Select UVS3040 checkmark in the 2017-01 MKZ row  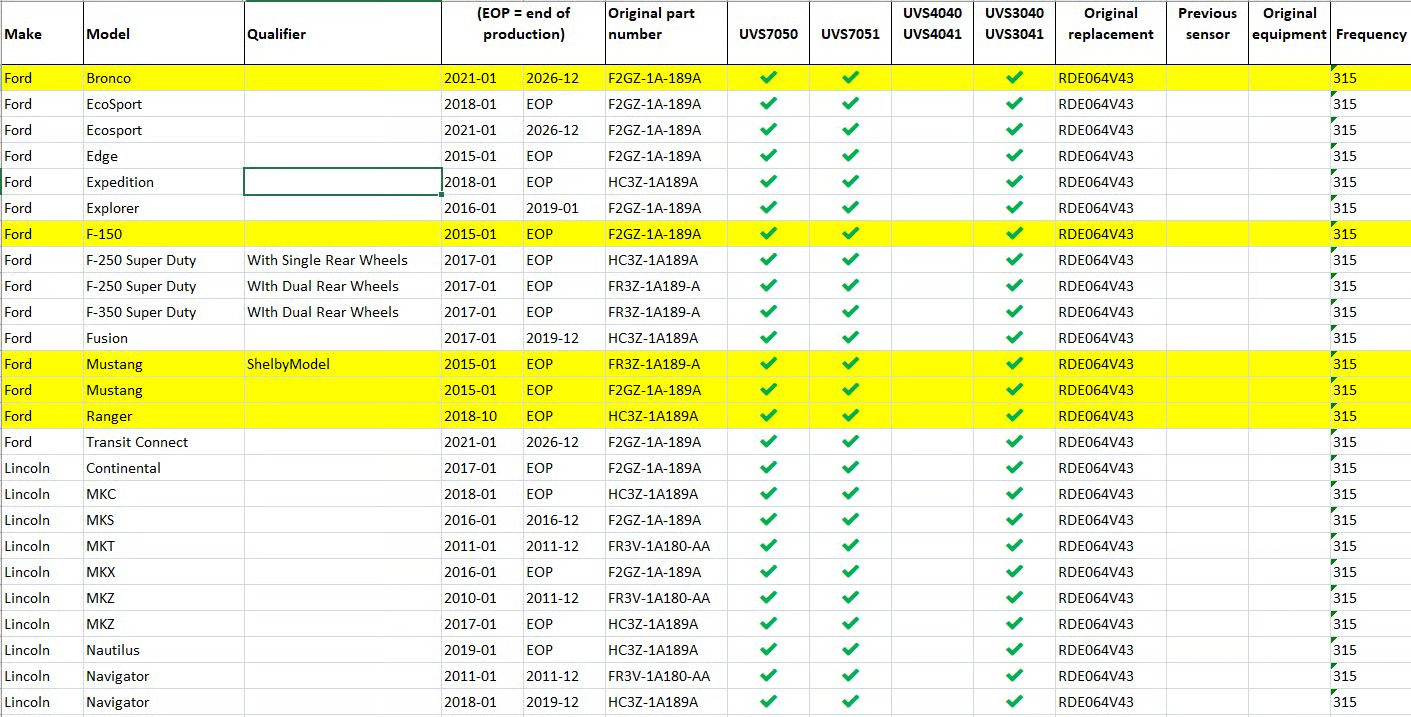pos(1014,624)
